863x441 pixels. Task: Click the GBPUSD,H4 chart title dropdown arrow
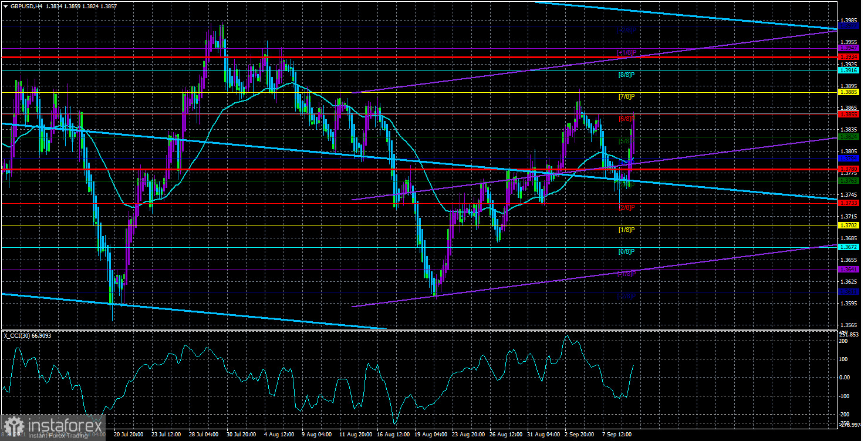4,4
